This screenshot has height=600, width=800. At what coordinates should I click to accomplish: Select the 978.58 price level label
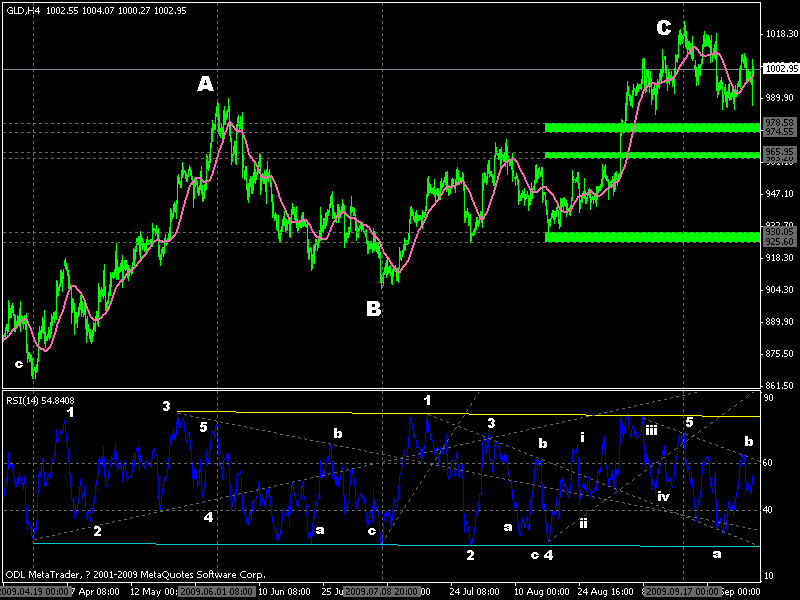(780, 123)
